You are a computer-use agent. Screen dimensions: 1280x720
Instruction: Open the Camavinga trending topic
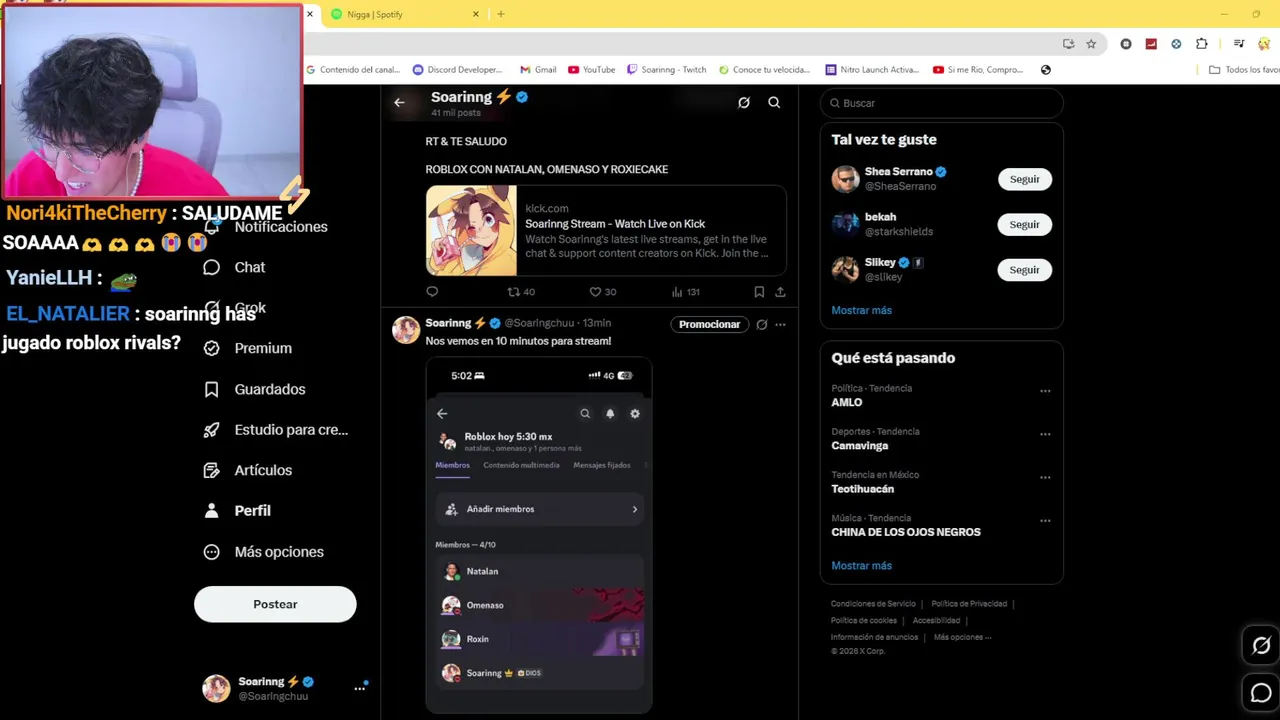point(860,446)
